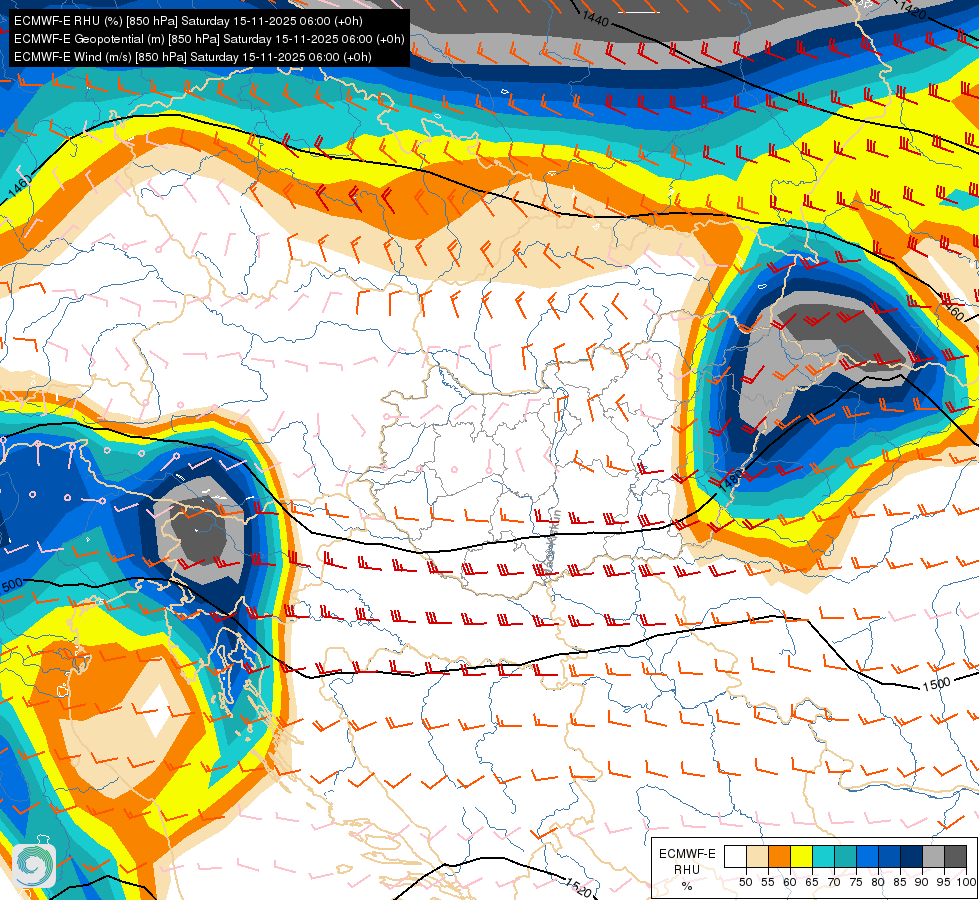The width and height of the screenshot is (979, 900).
Task: Click the dark grey legend swatch for 95-100%
Action: coord(955,856)
